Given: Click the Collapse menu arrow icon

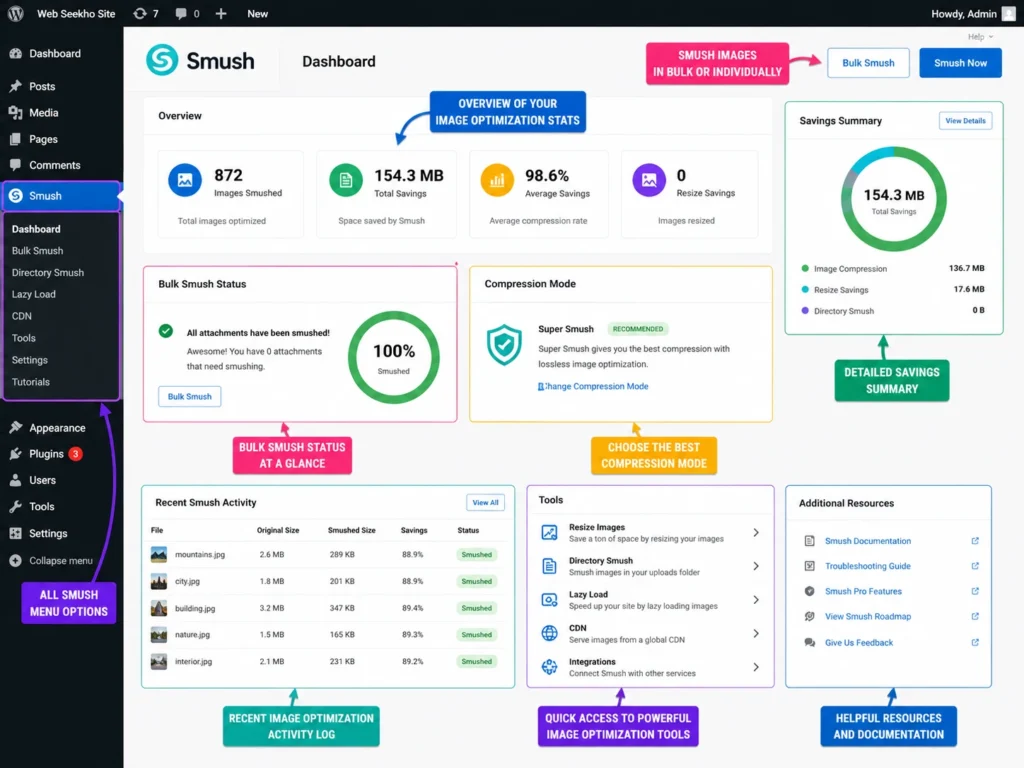Looking at the screenshot, I should (x=16, y=560).
